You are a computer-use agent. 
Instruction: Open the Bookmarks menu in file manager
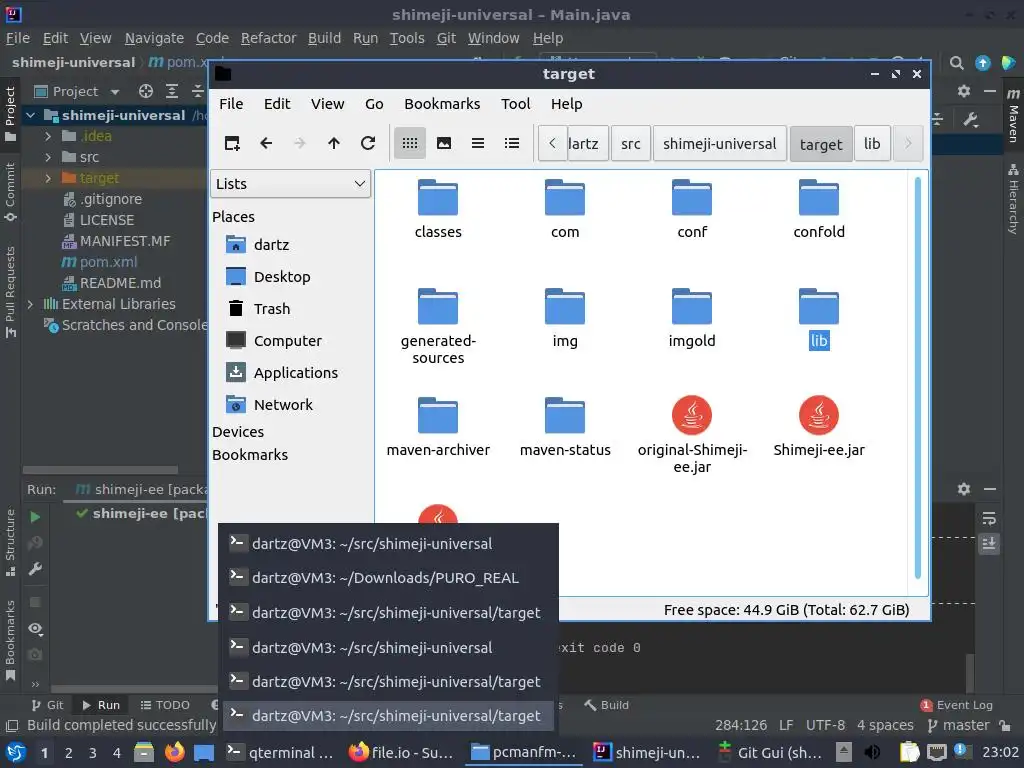(x=442, y=104)
